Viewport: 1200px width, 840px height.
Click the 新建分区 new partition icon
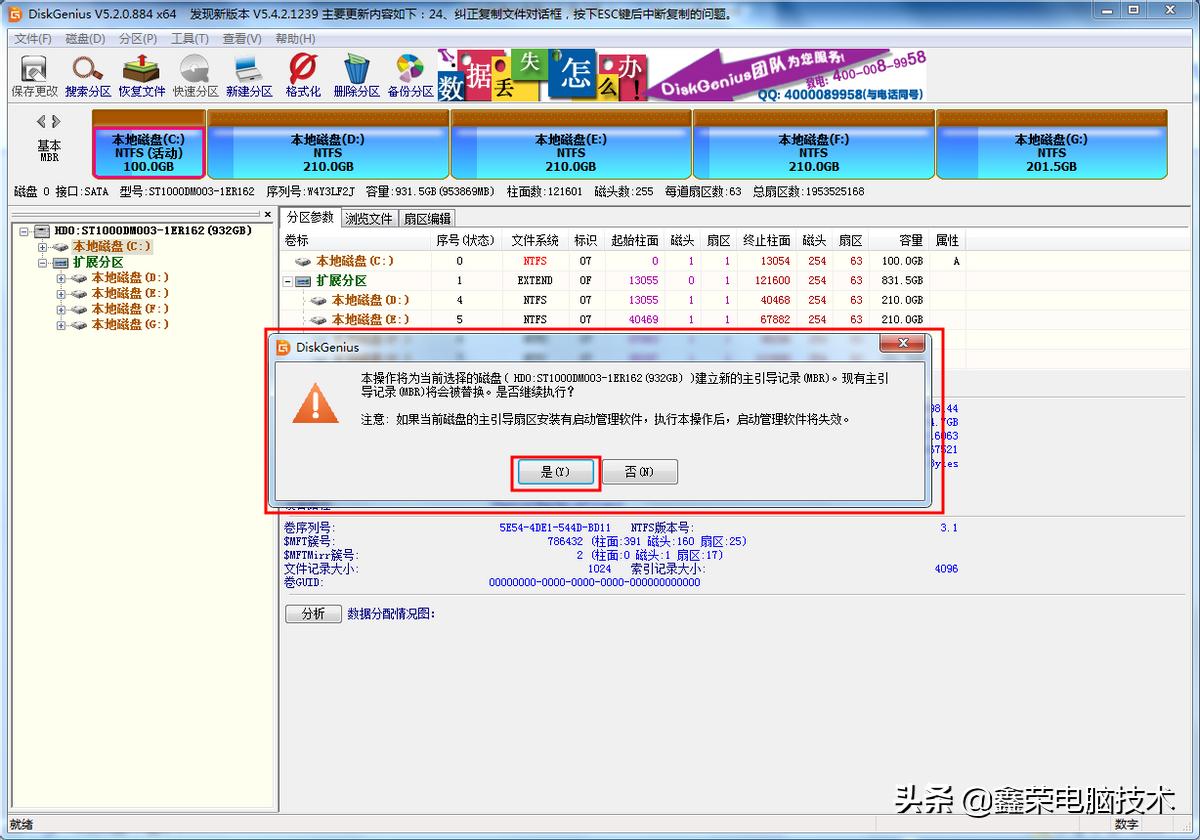click(x=248, y=74)
